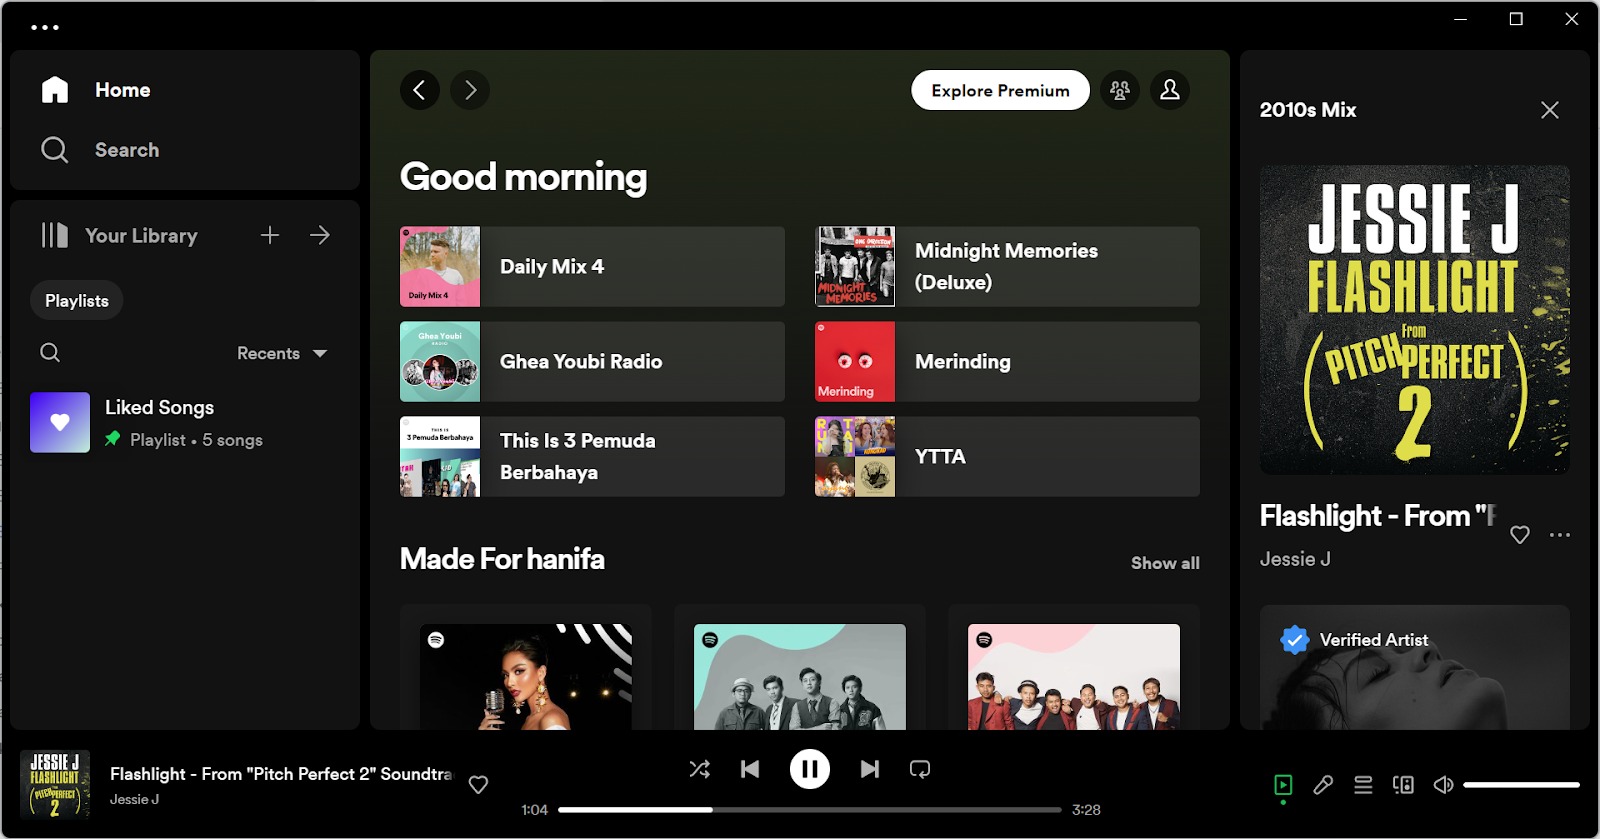The width and height of the screenshot is (1600, 839).
Task: Open the play queue
Action: coord(1363,785)
